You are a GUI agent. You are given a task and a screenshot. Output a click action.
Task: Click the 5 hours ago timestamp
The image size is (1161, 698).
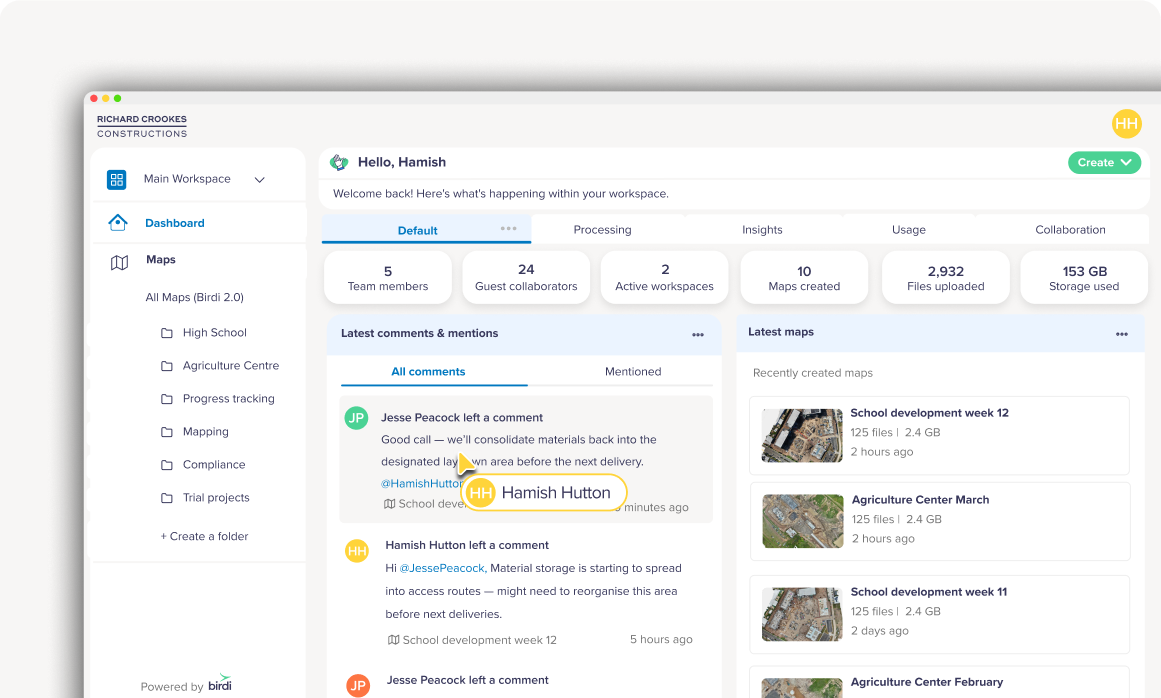(661, 639)
